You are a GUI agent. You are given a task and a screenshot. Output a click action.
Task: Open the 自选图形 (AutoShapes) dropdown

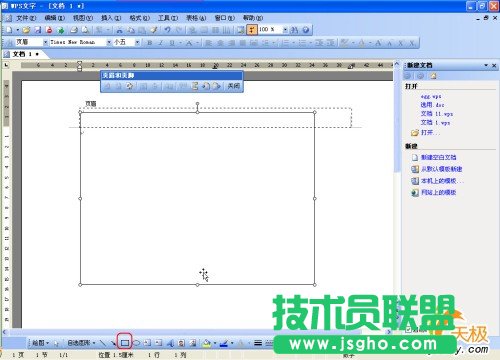pos(82,343)
